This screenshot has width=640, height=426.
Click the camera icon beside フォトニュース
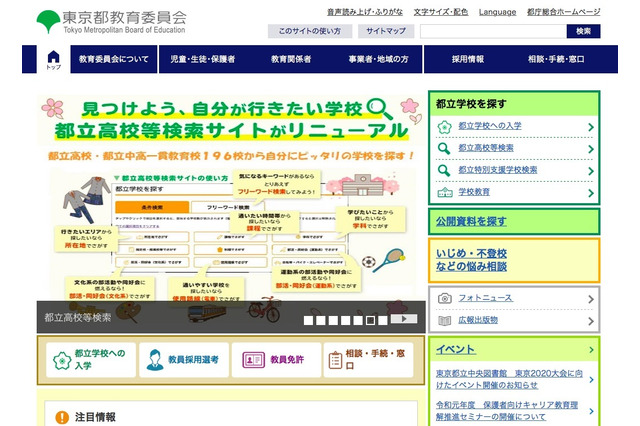tap(444, 298)
